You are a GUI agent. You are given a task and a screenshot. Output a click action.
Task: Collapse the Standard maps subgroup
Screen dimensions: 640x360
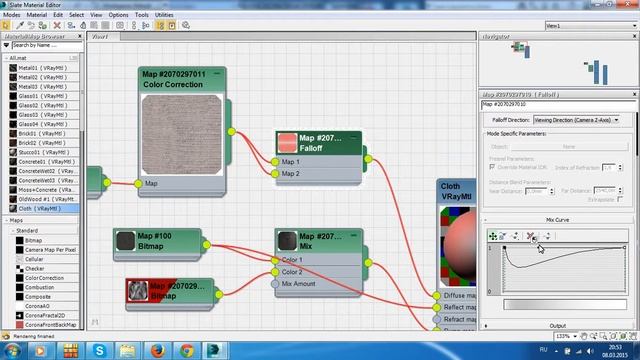click(12, 231)
